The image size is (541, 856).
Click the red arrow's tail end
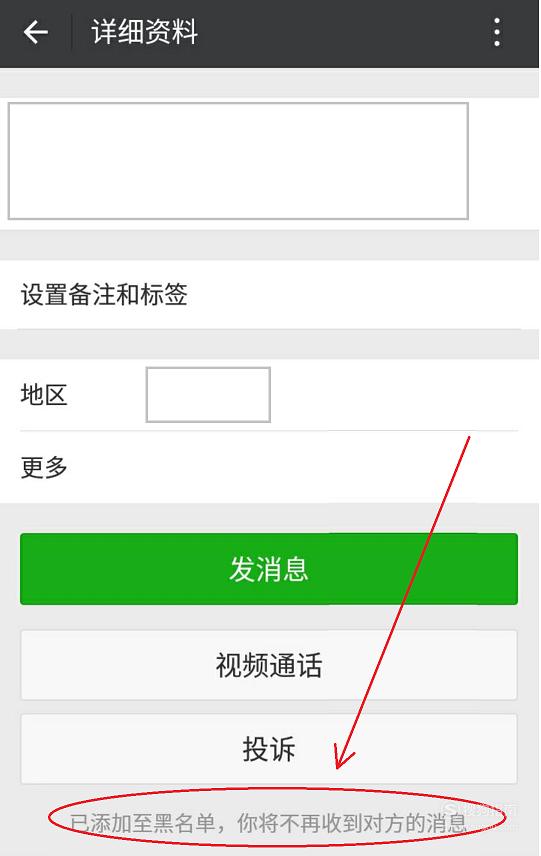point(467,440)
